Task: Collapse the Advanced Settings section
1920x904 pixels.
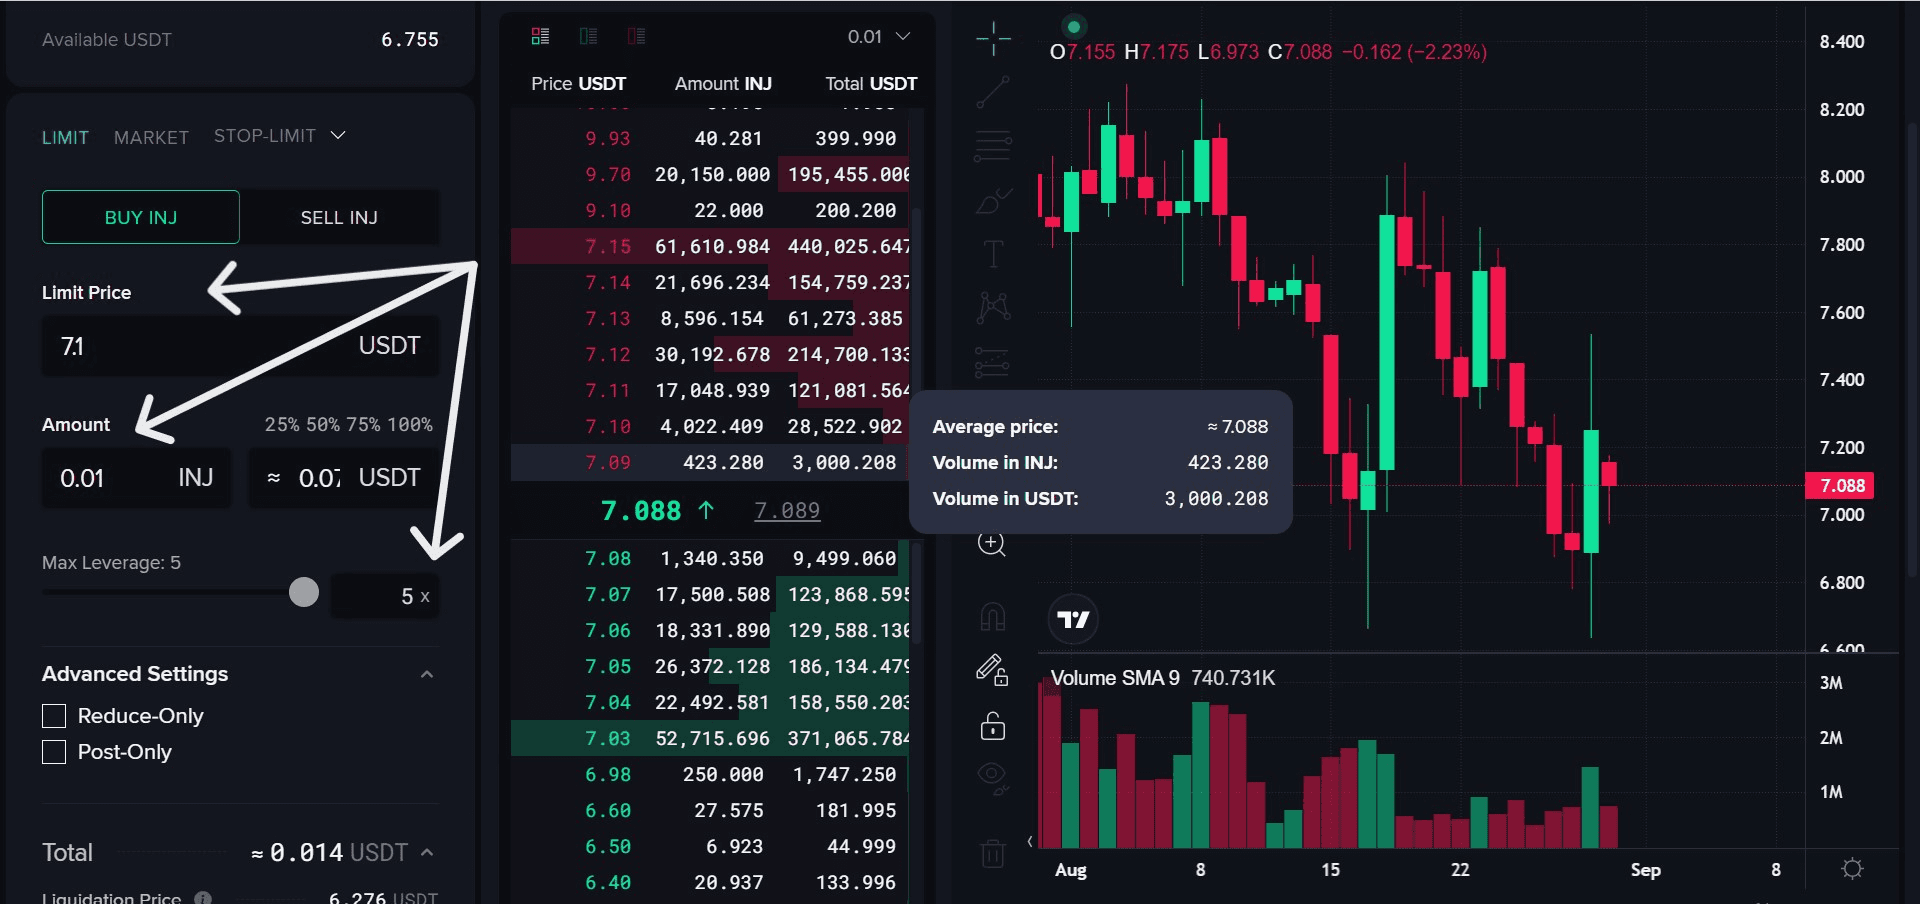Action: point(427,674)
